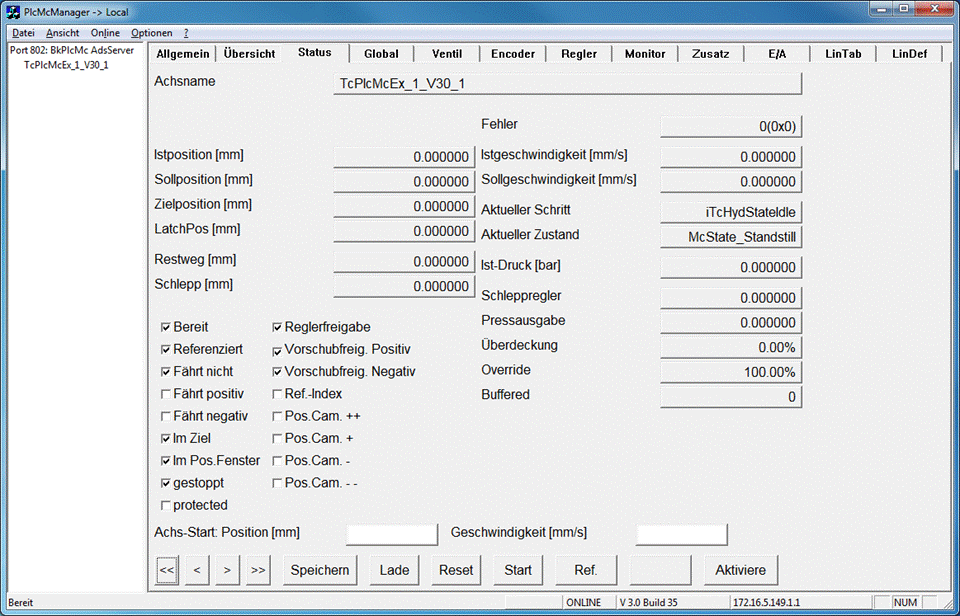Click the >> fast forward button
This screenshot has height=616, width=960.
point(258,570)
